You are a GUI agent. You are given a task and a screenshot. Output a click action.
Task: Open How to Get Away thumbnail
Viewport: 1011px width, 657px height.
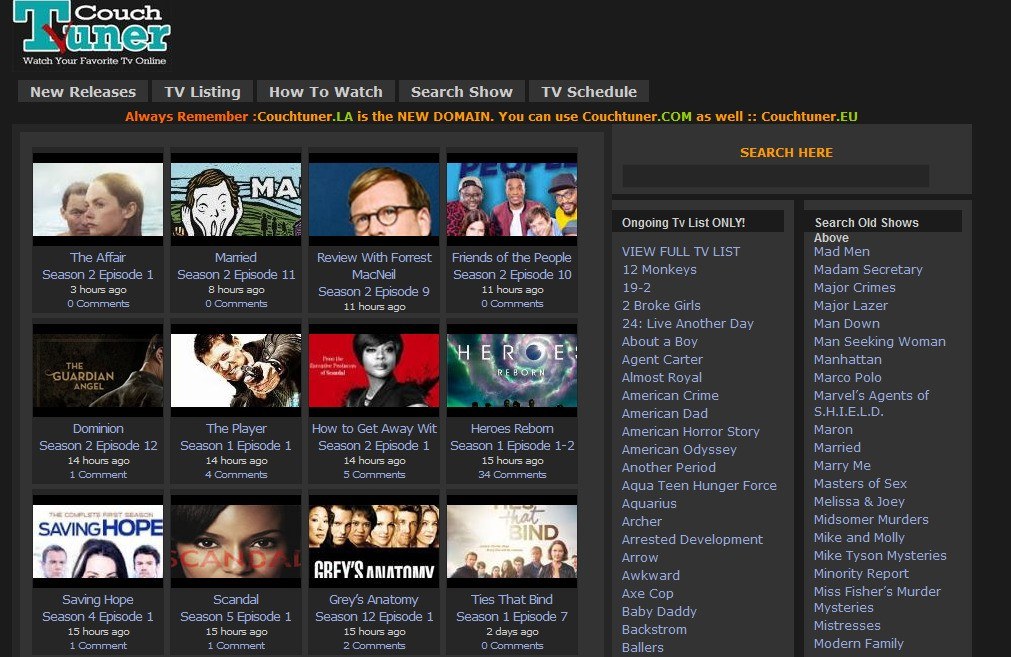[374, 370]
